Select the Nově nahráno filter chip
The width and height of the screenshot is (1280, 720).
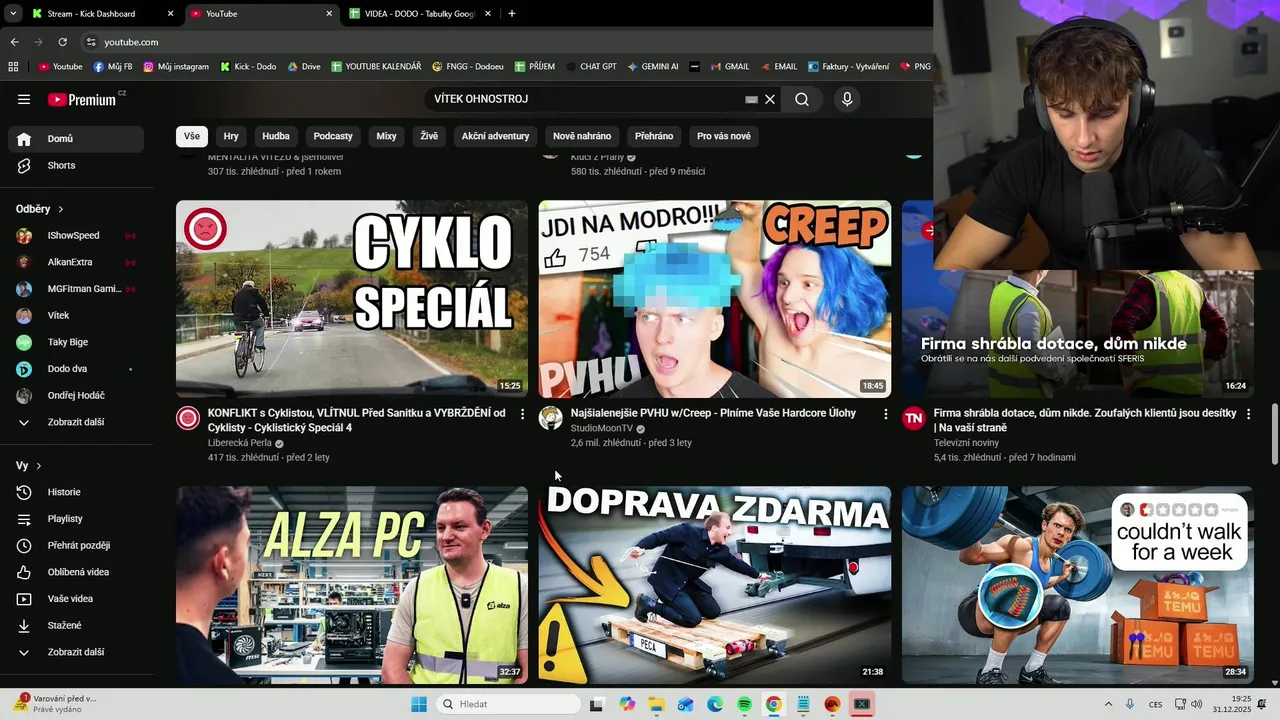click(582, 136)
